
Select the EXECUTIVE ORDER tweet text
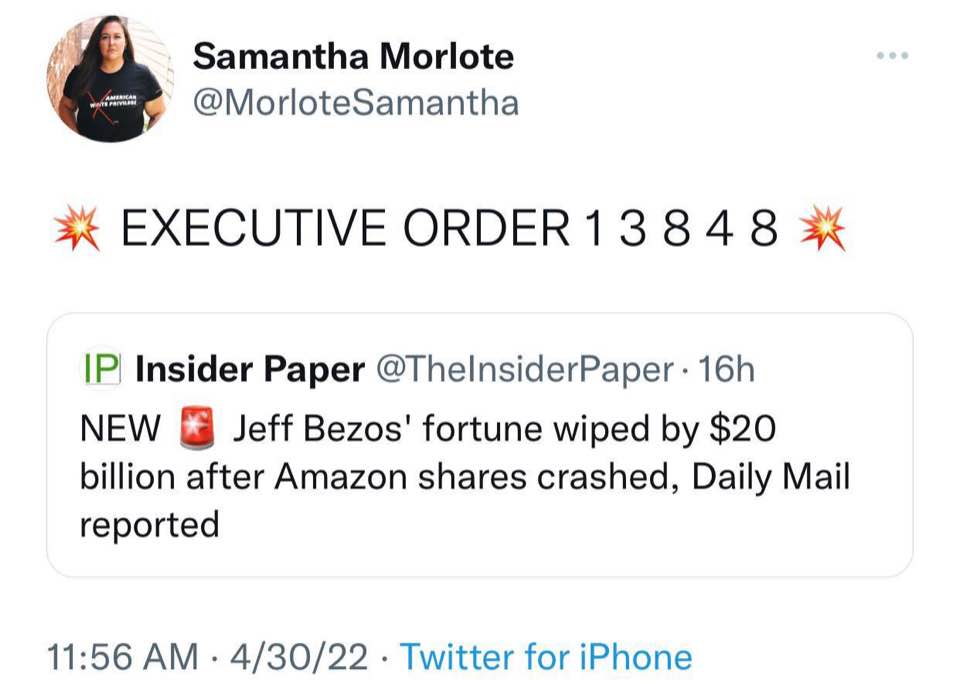[449, 229]
